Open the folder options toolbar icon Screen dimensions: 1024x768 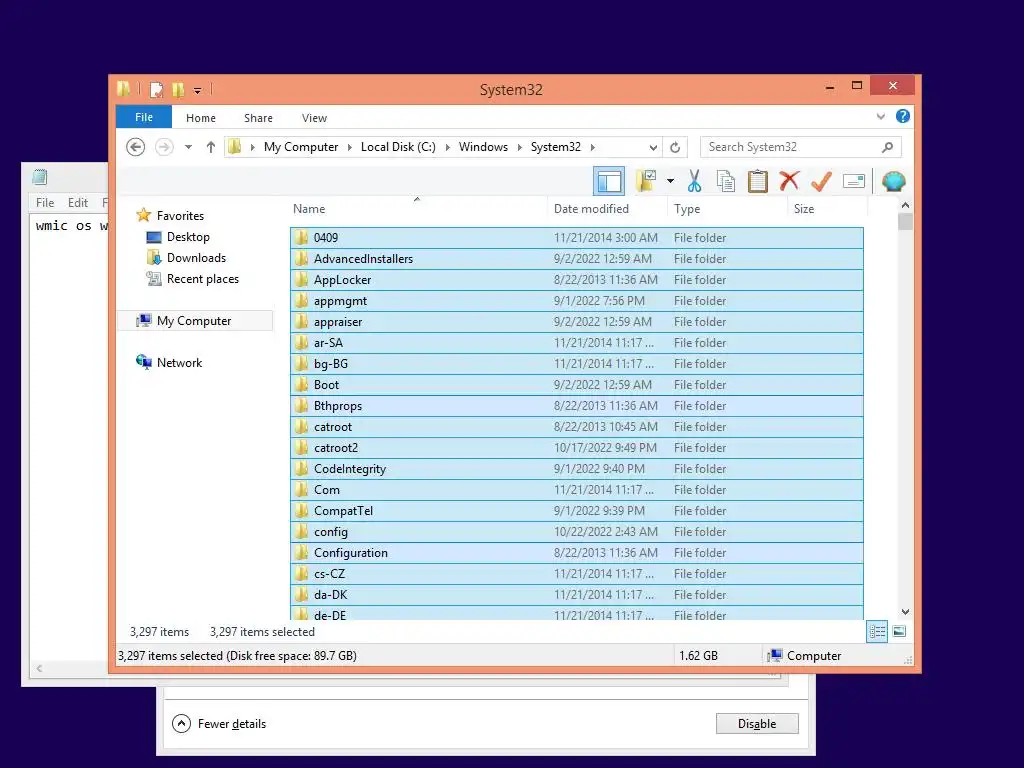[x=646, y=181]
